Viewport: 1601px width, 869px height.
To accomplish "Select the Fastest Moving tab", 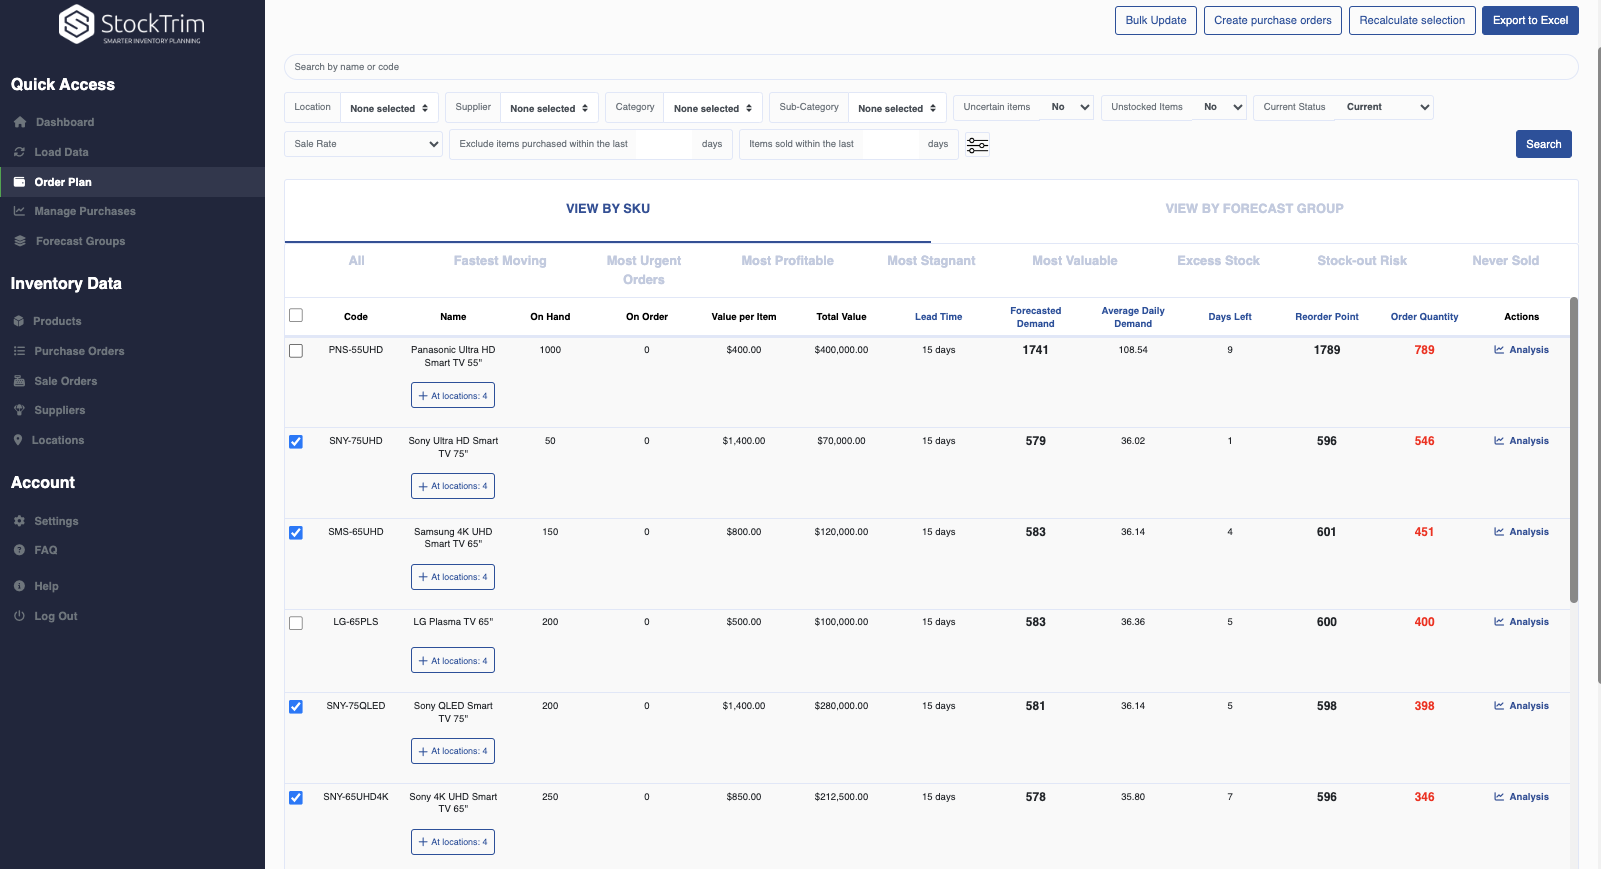I will 500,261.
